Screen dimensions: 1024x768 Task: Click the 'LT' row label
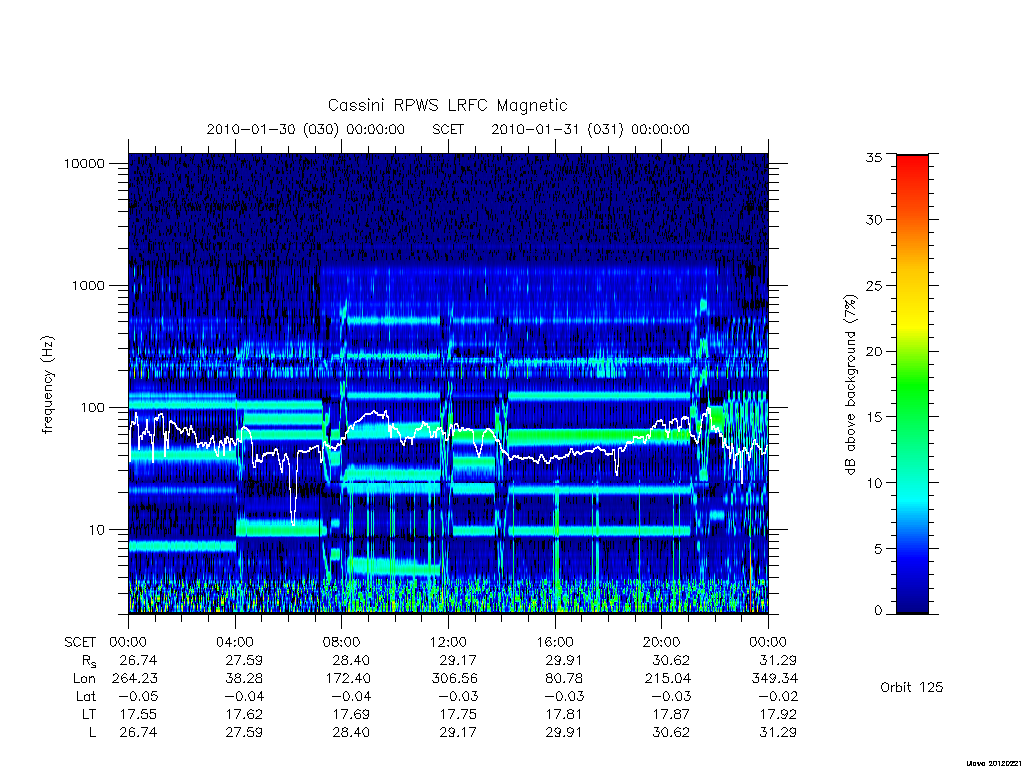click(x=89, y=714)
